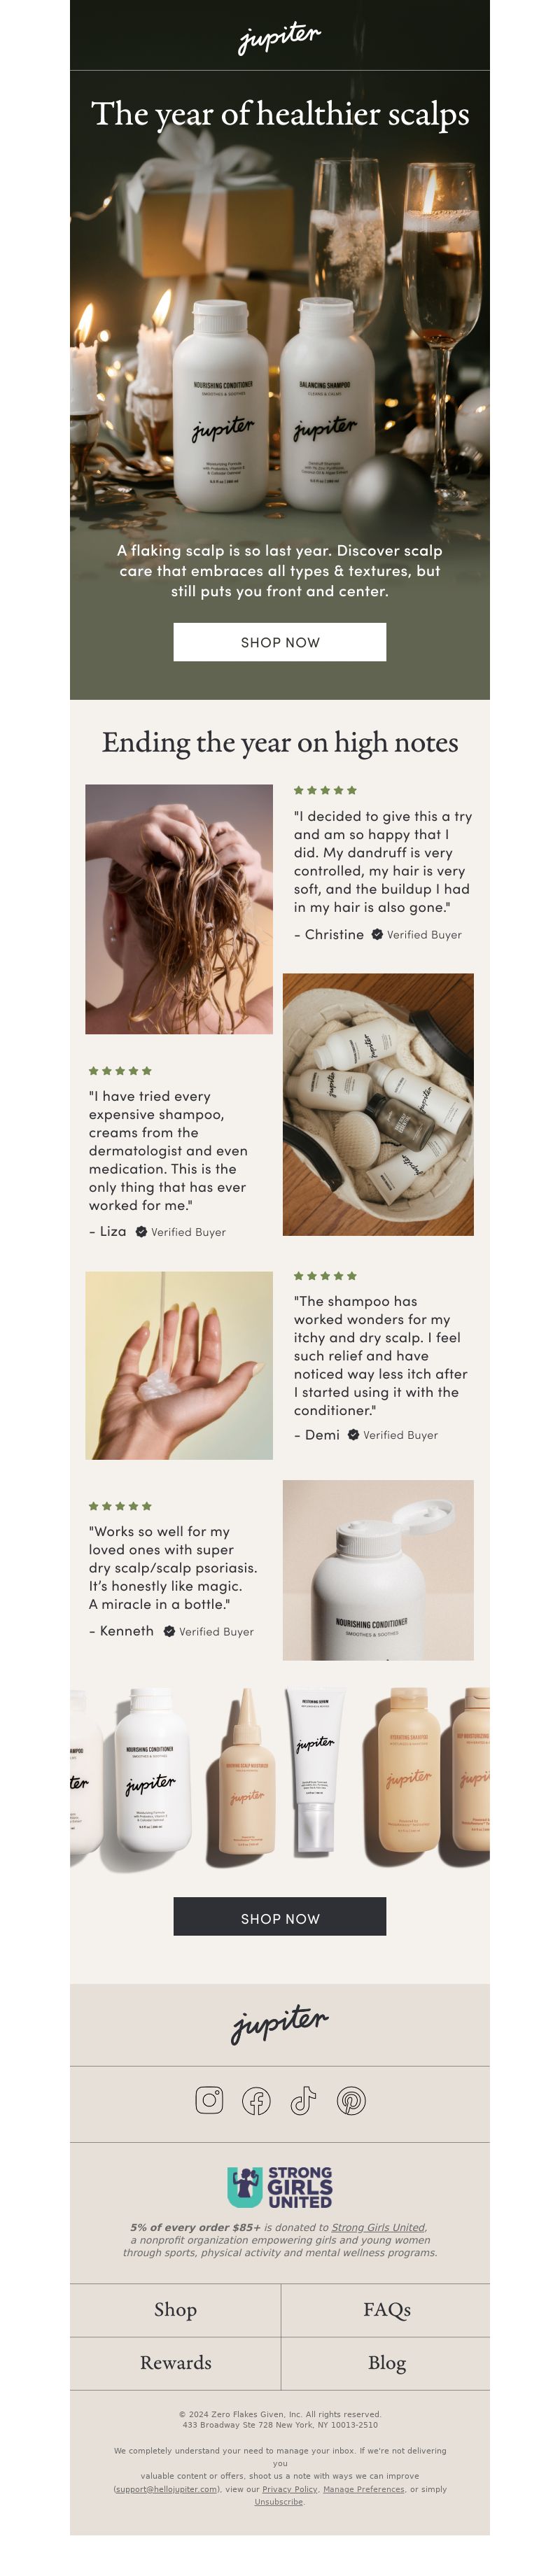Open the TikTok icon in footer

pos(303,2100)
